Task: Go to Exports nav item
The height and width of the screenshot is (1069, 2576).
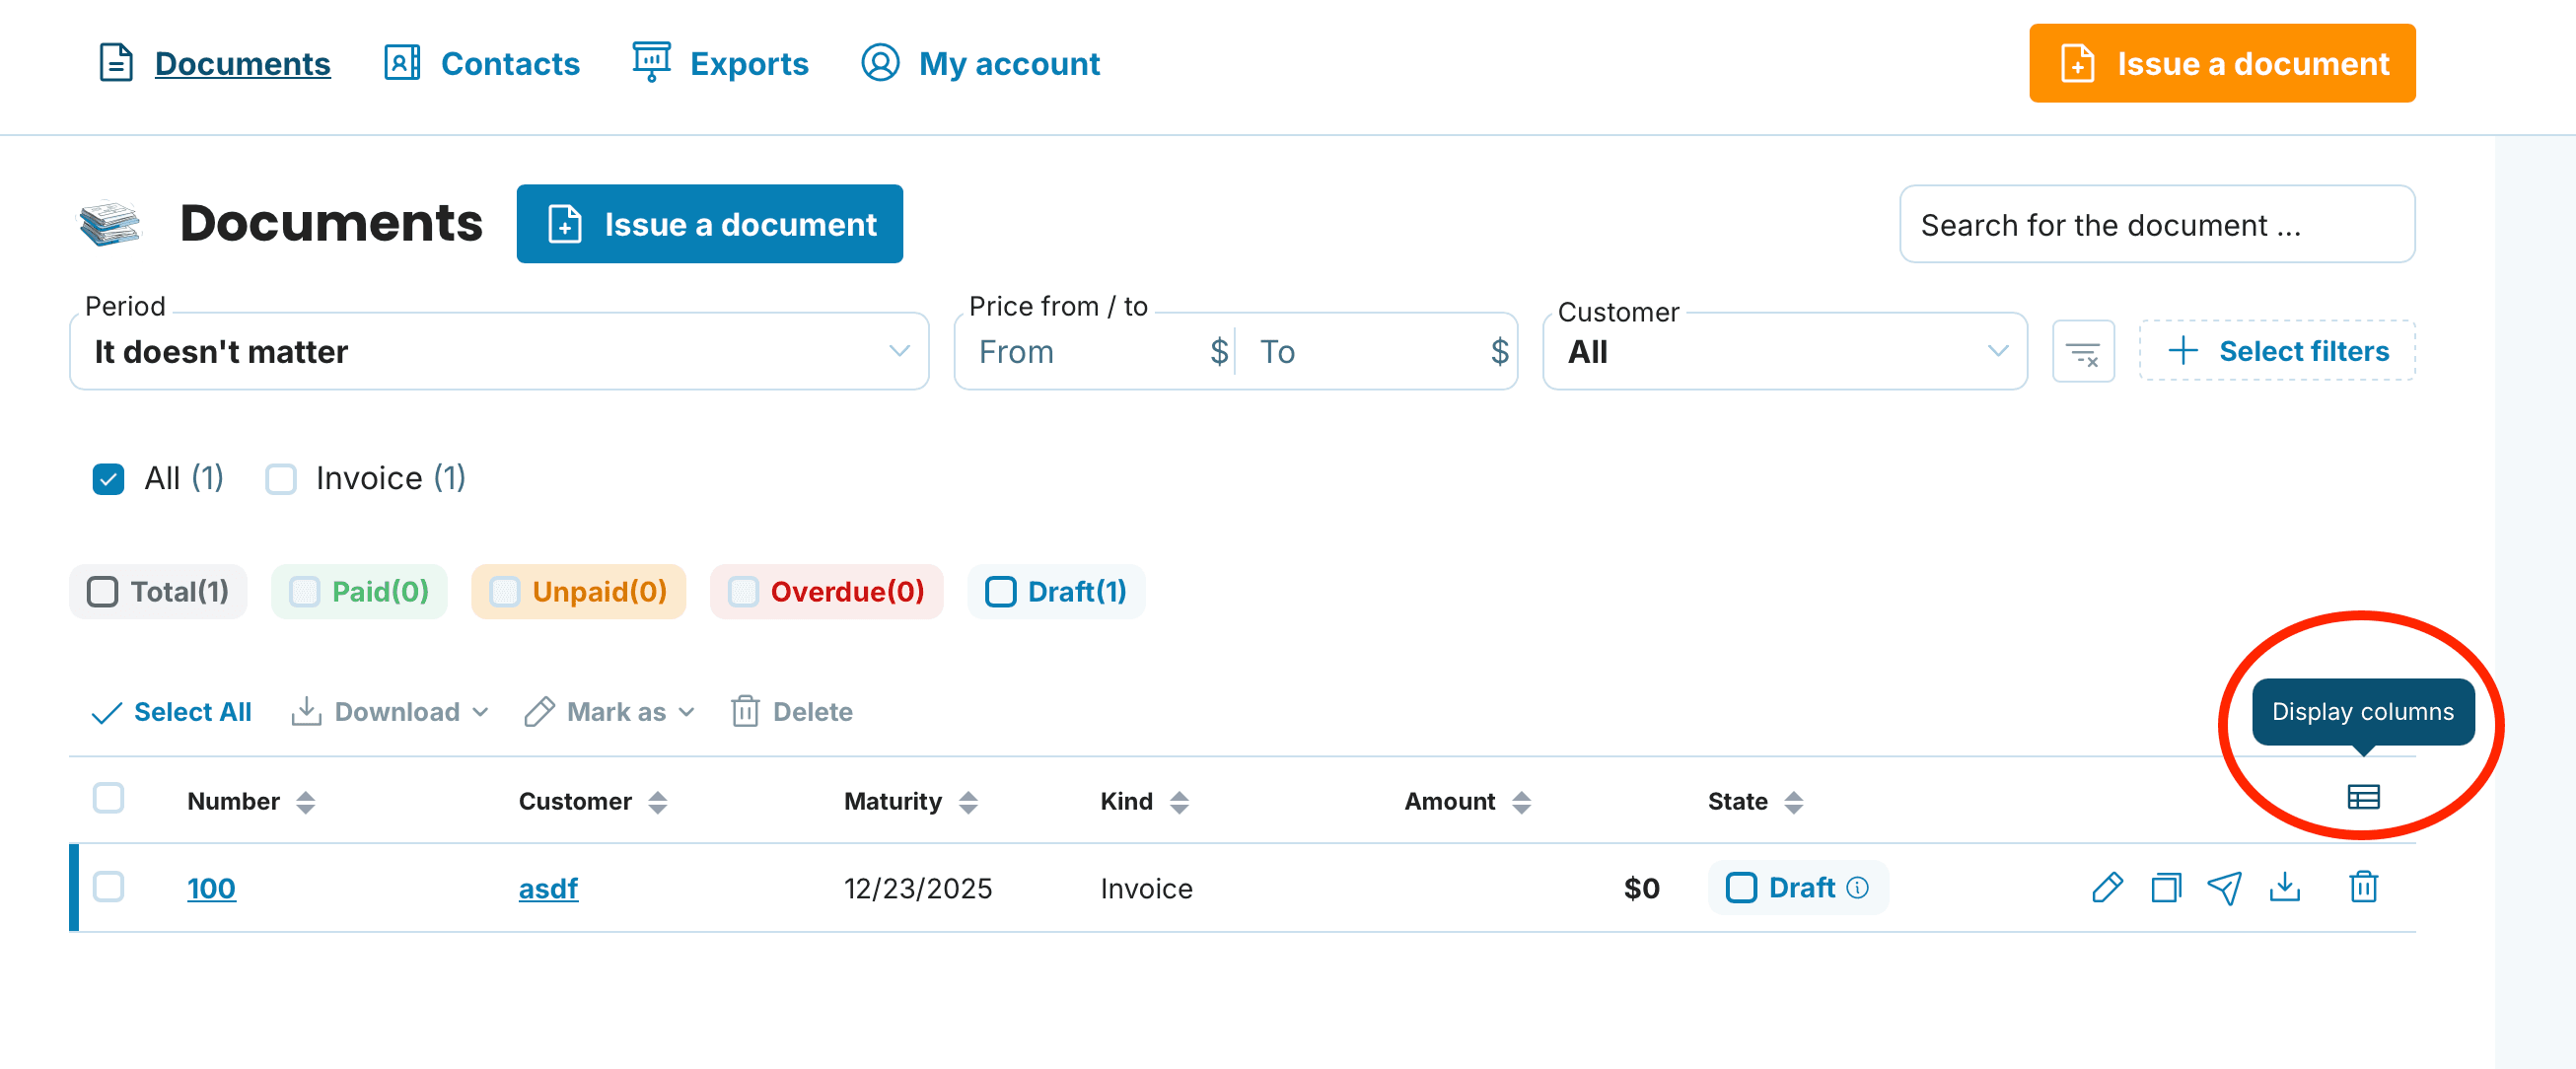Action: click(x=720, y=63)
